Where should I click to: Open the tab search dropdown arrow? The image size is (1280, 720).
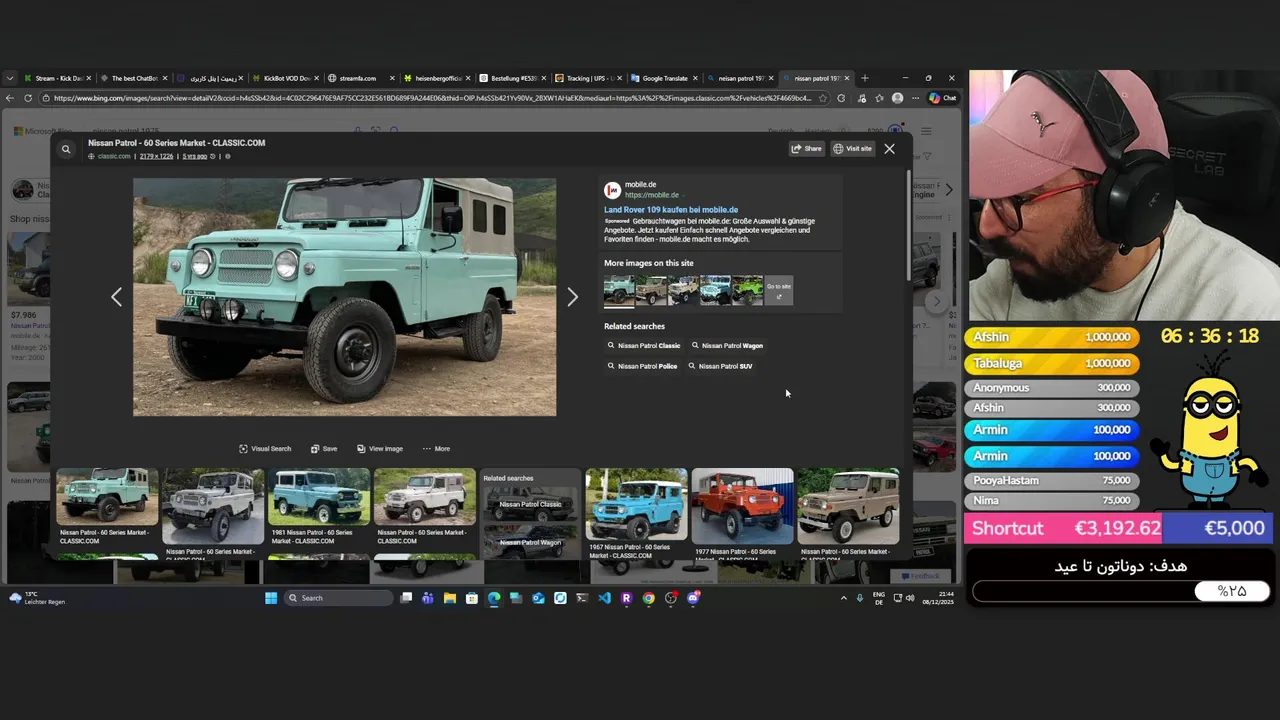click(10, 78)
